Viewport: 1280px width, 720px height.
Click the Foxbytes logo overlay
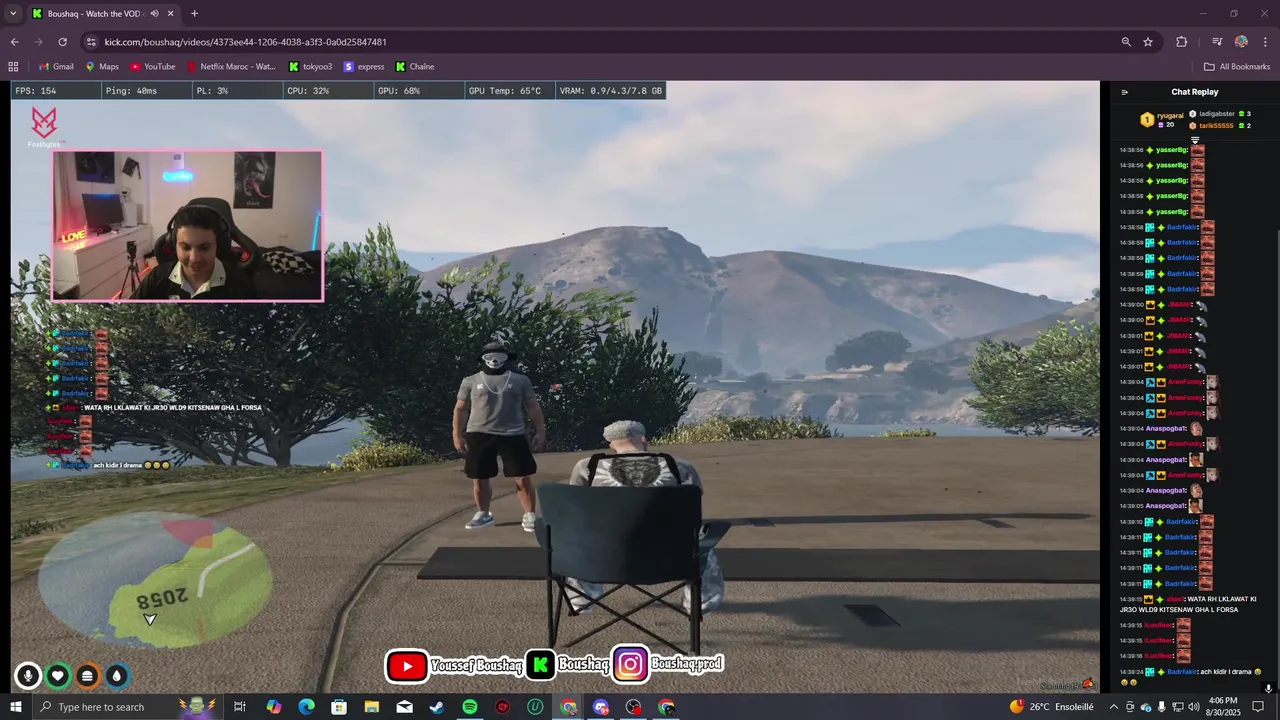click(x=44, y=127)
